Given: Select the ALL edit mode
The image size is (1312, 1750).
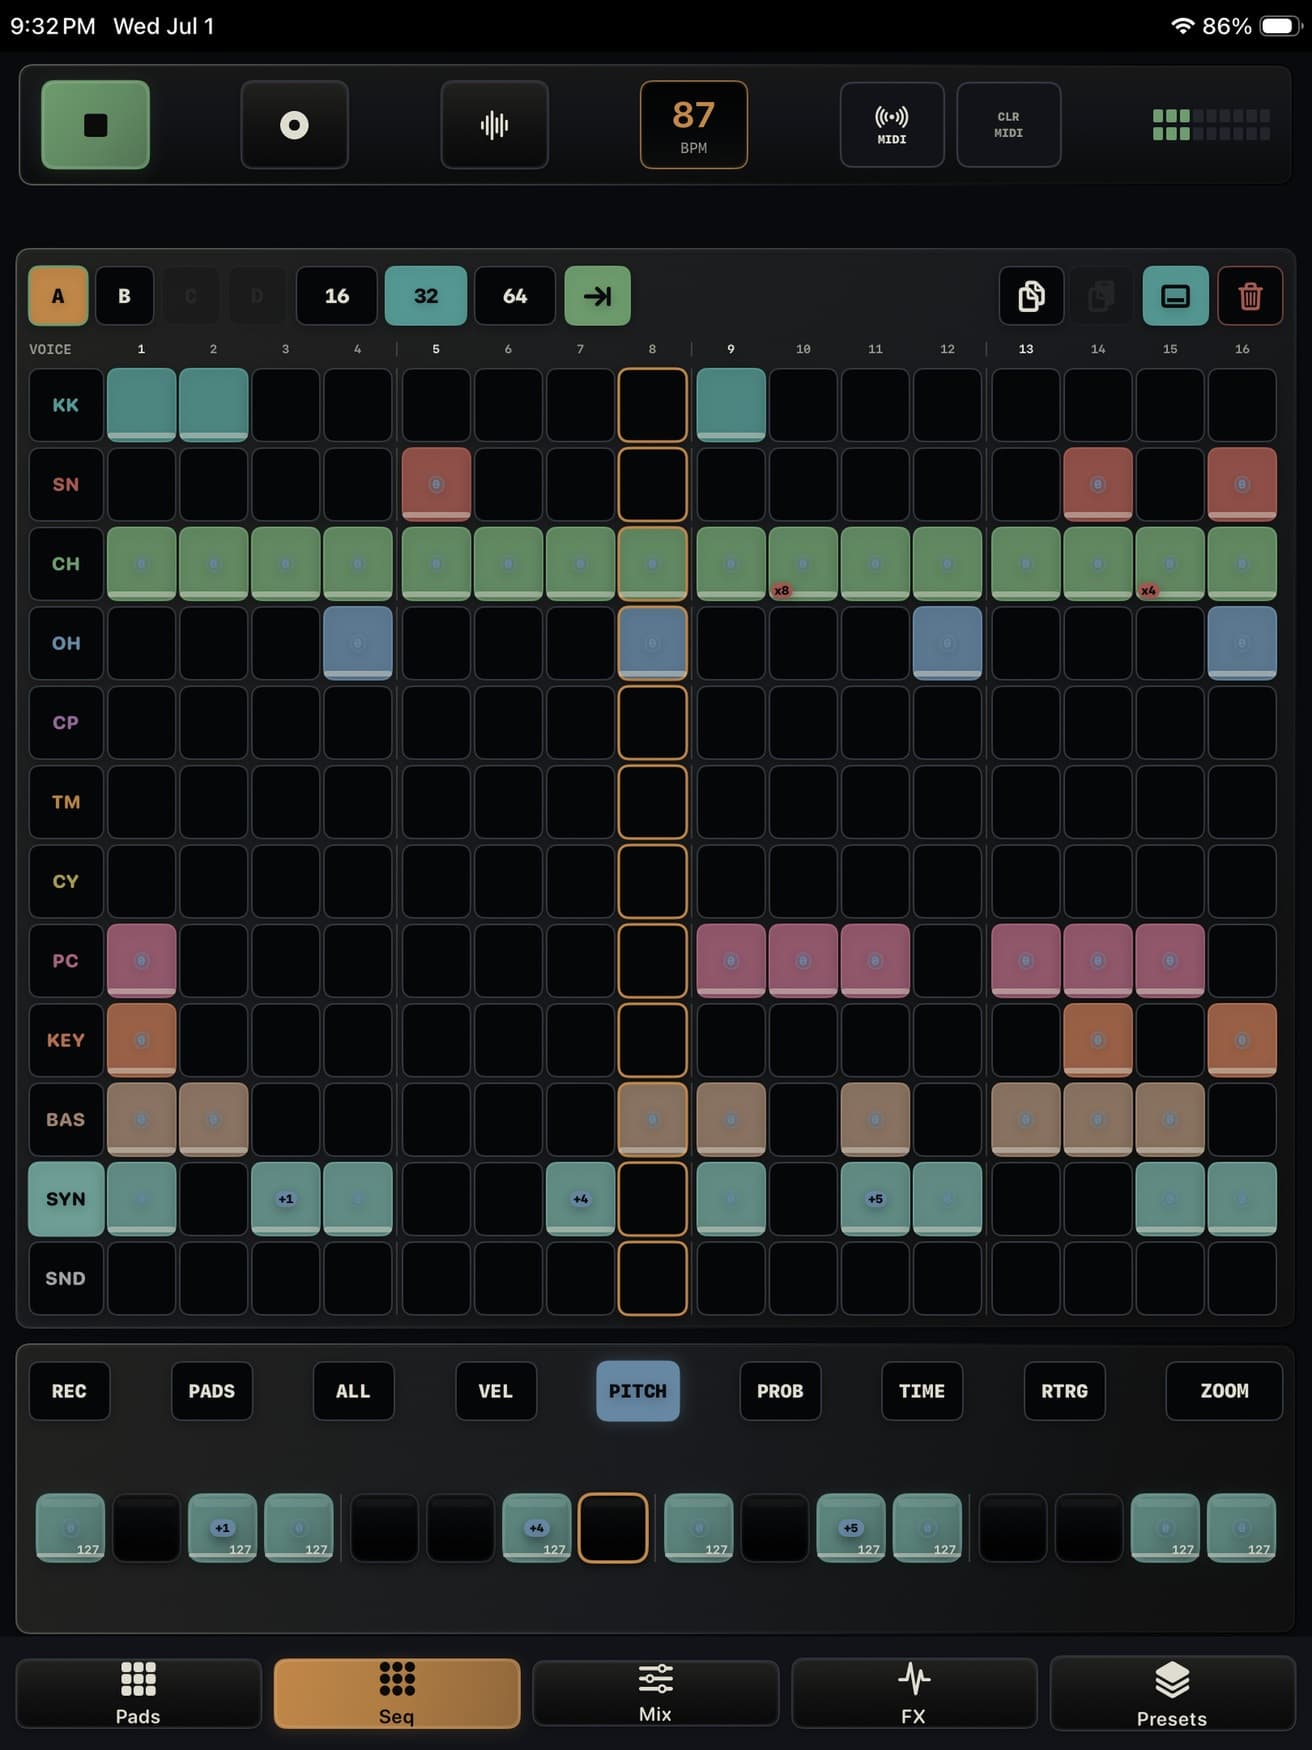Looking at the screenshot, I should 353,1391.
